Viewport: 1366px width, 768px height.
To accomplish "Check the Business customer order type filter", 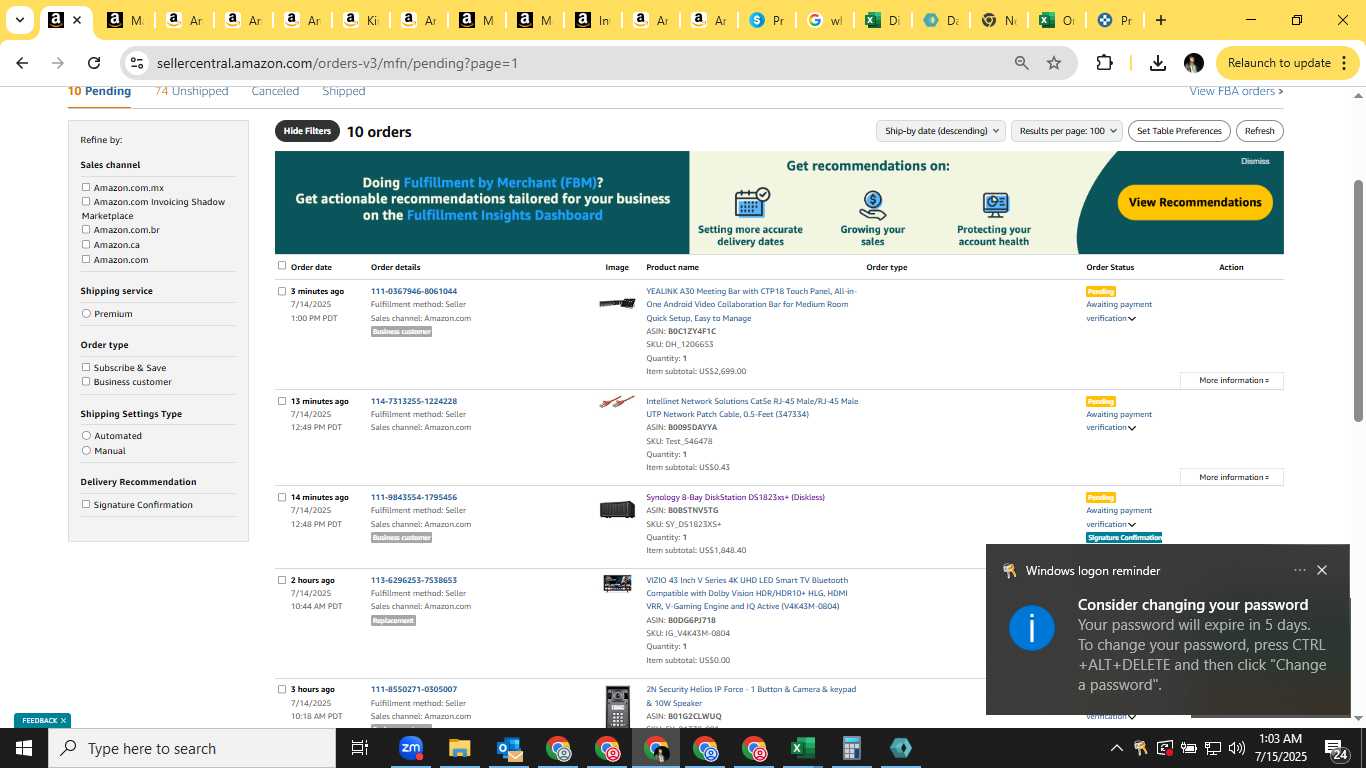I will (x=86, y=381).
